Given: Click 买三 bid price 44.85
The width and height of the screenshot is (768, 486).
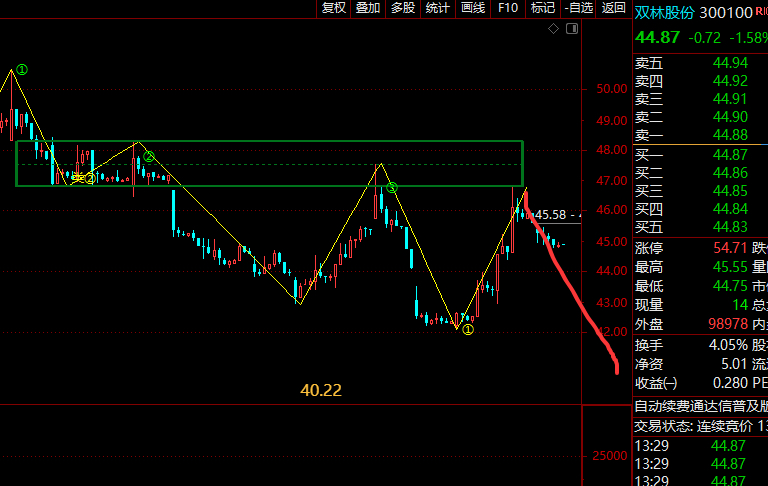Looking at the screenshot, I should point(730,191).
